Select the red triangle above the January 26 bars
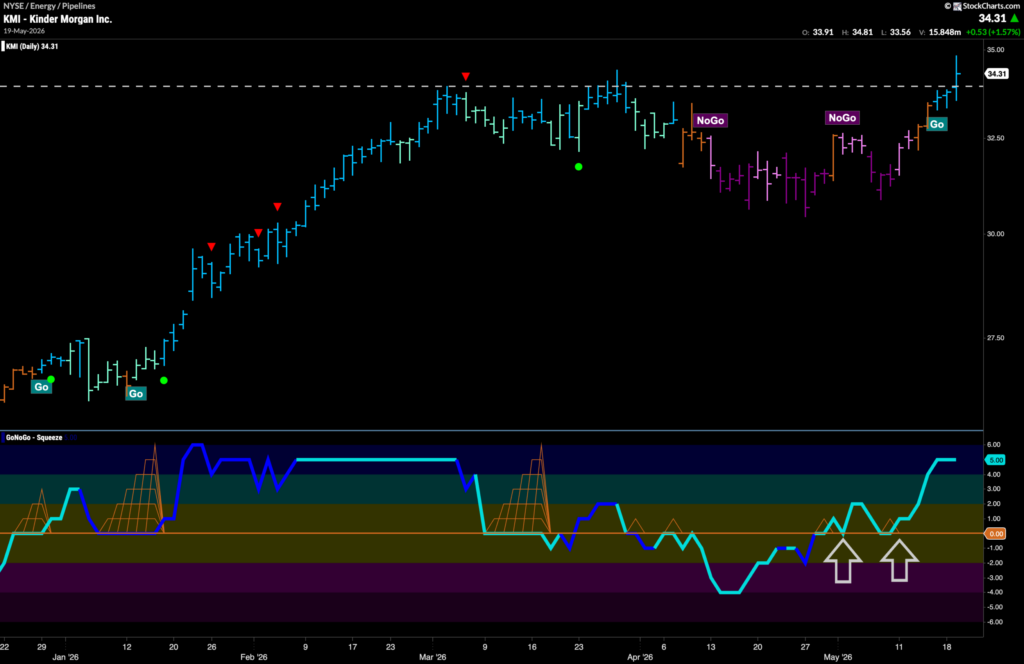 point(211,246)
